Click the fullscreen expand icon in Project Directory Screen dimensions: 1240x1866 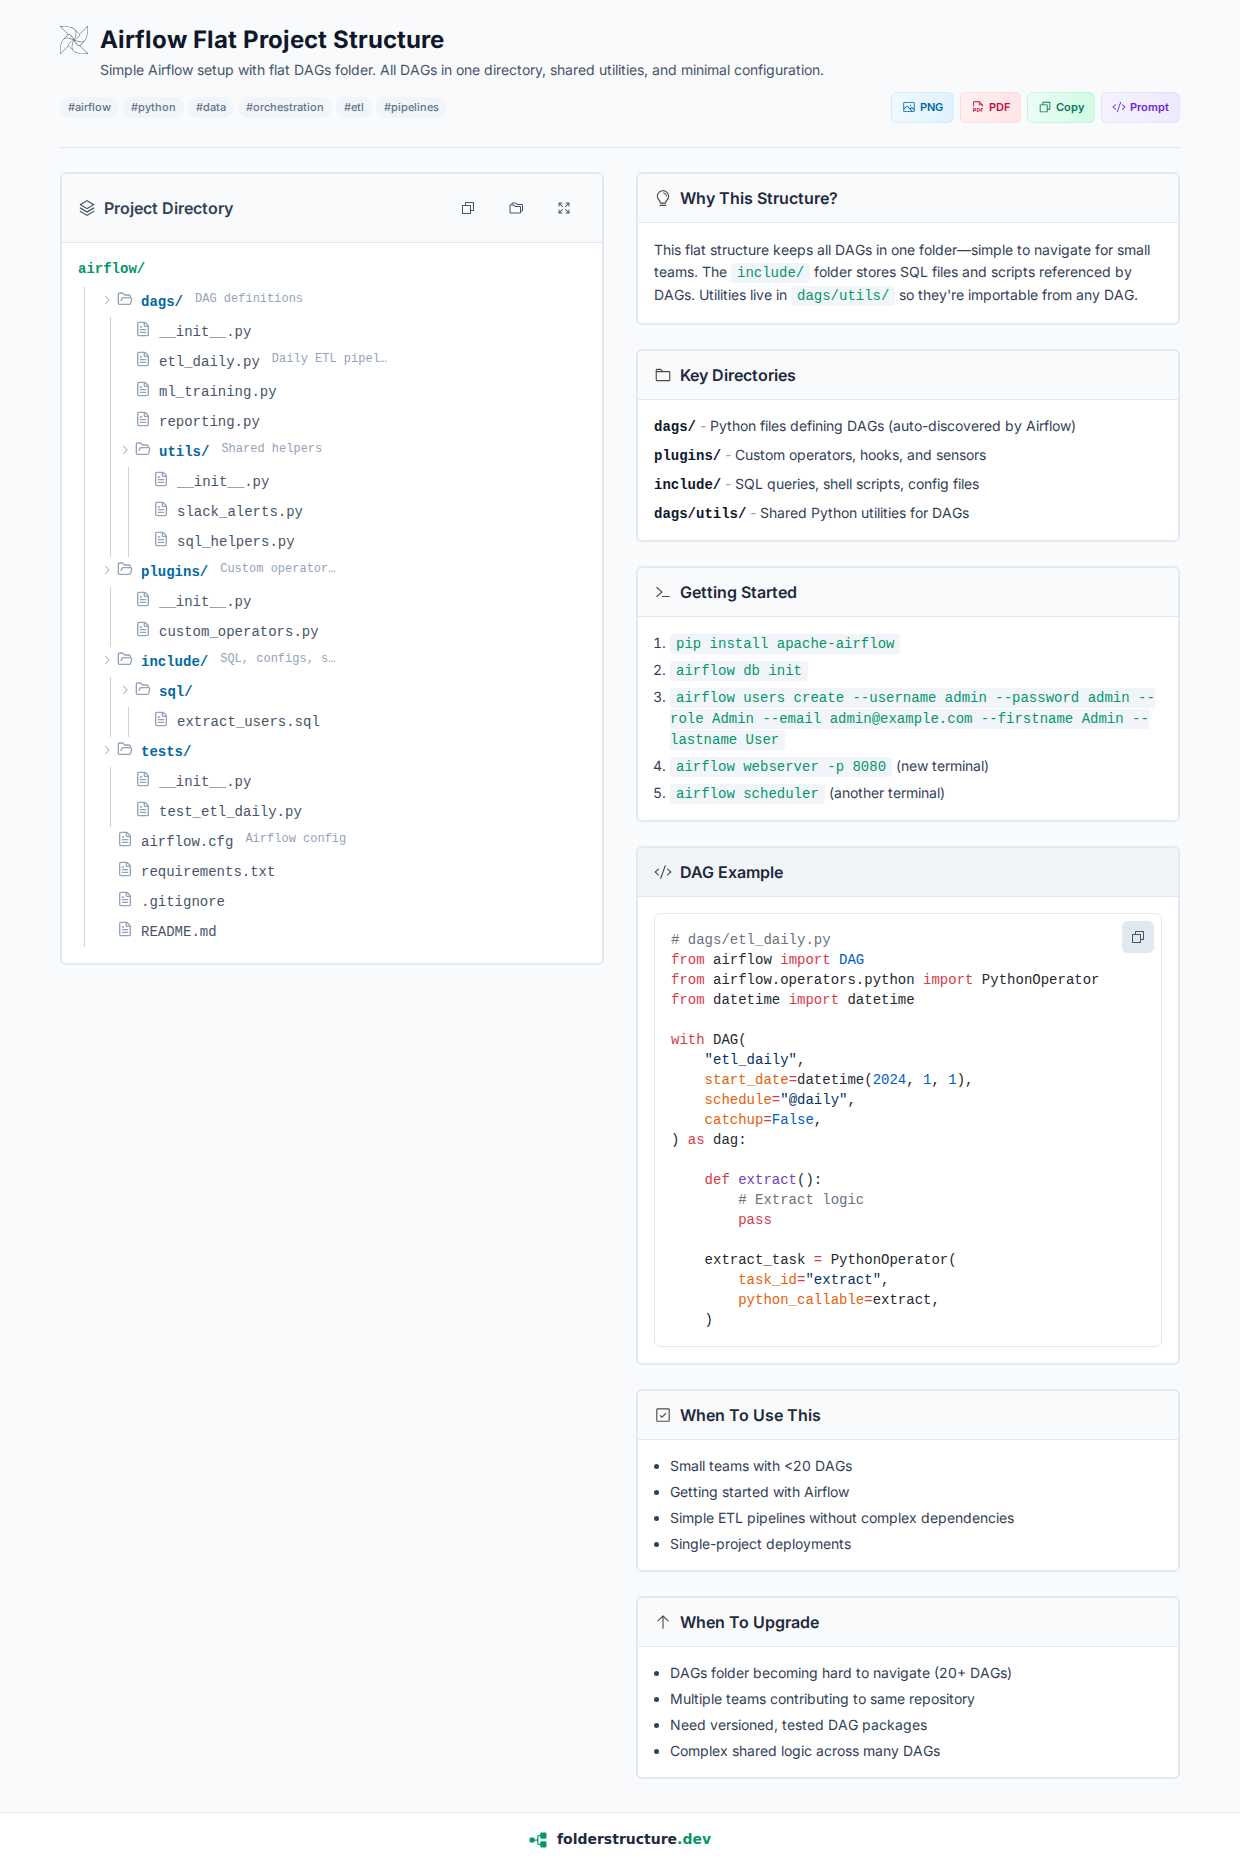(x=564, y=208)
